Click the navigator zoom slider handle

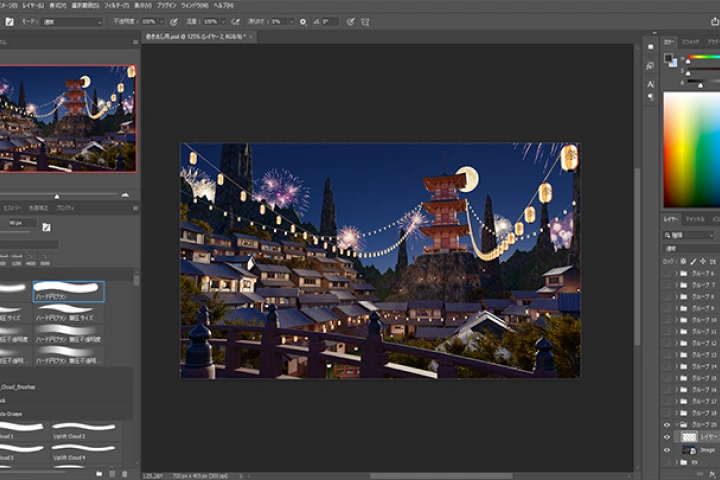coord(57,196)
